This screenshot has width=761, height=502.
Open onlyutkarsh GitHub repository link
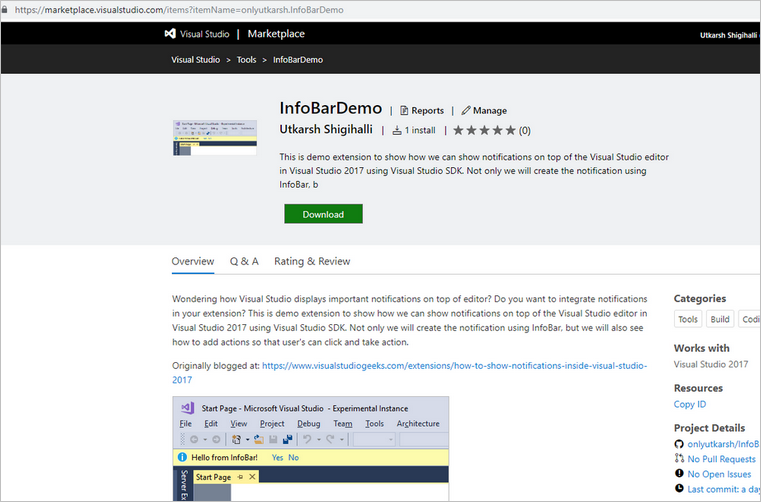click(723, 444)
